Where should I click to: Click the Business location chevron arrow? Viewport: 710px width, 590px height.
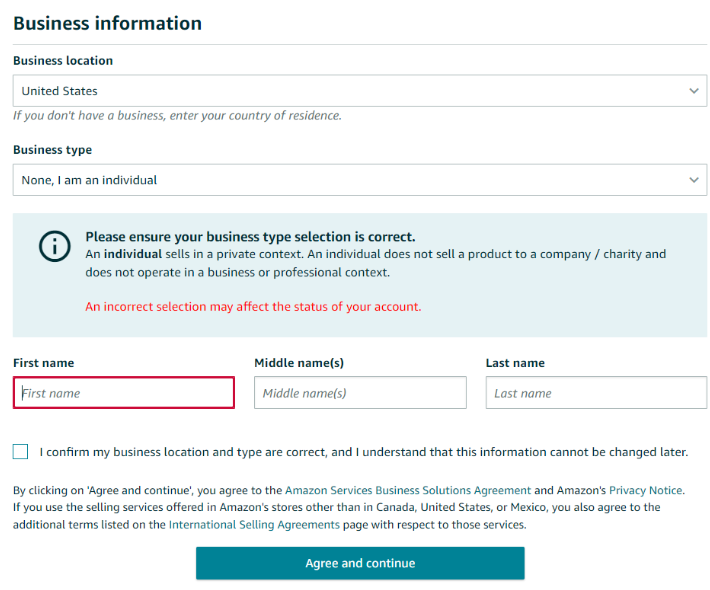coord(693,91)
